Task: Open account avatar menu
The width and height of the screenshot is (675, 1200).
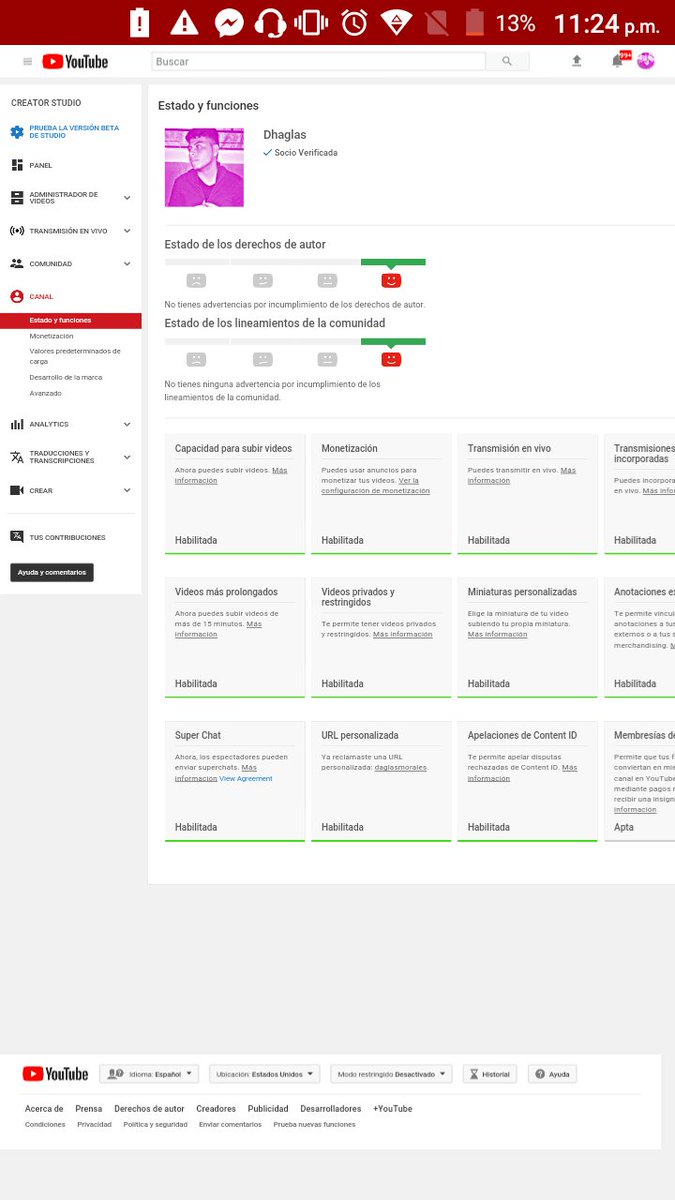Action: click(646, 61)
